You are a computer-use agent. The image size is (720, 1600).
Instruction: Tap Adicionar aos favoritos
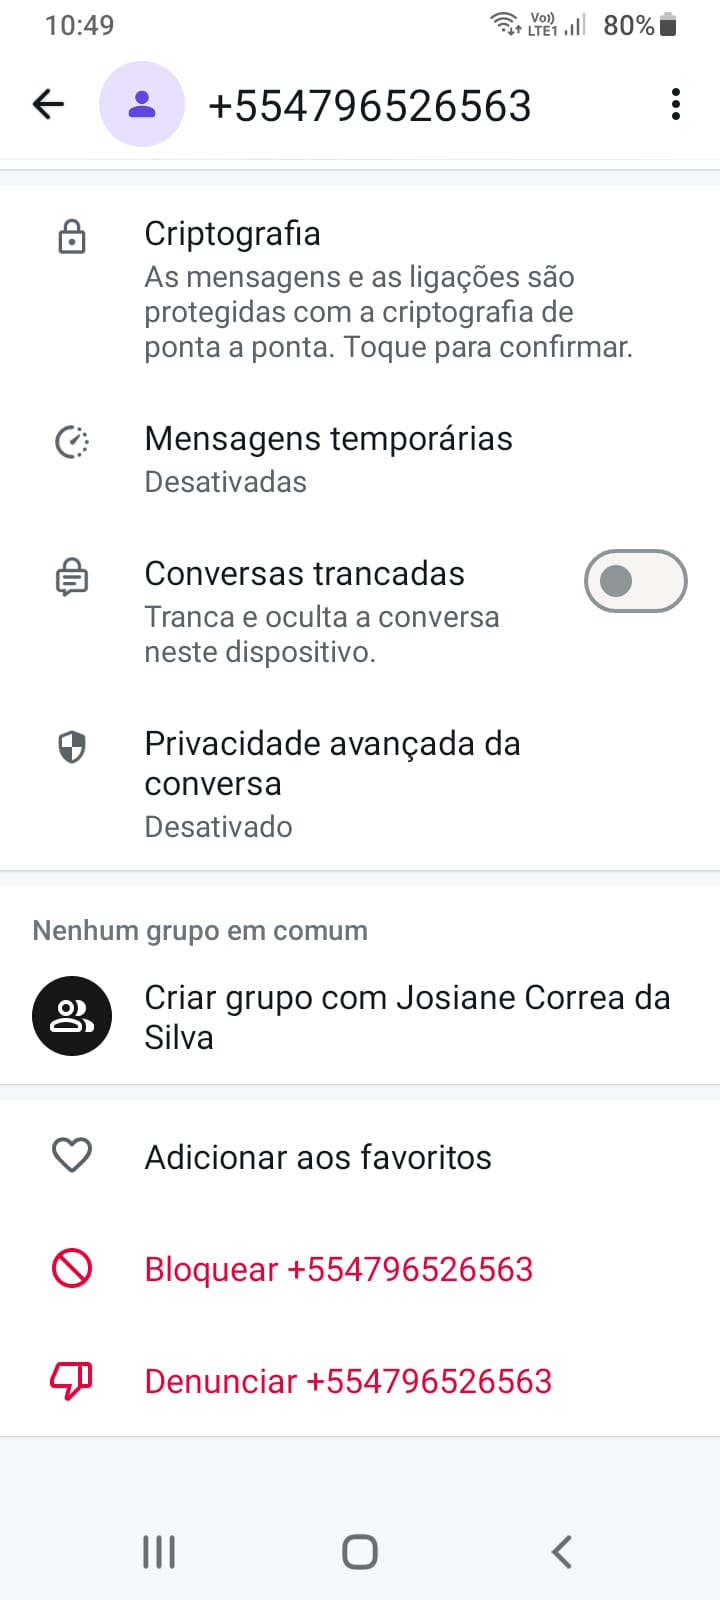pyautogui.click(x=318, y=1157)
